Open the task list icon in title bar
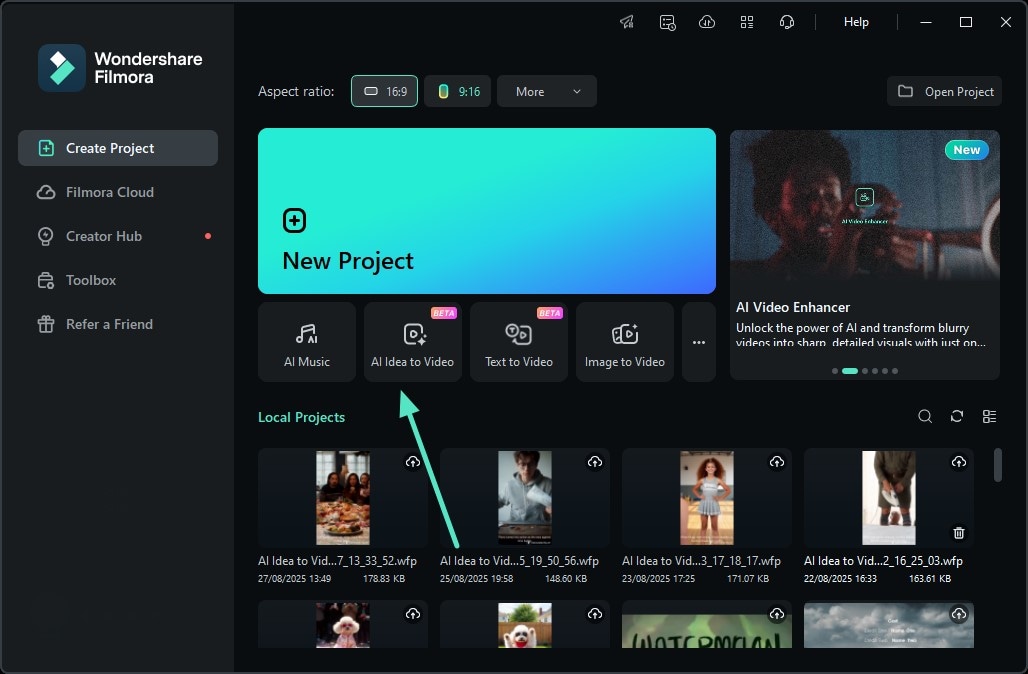 pyautogui.click(x=667, y=22)
